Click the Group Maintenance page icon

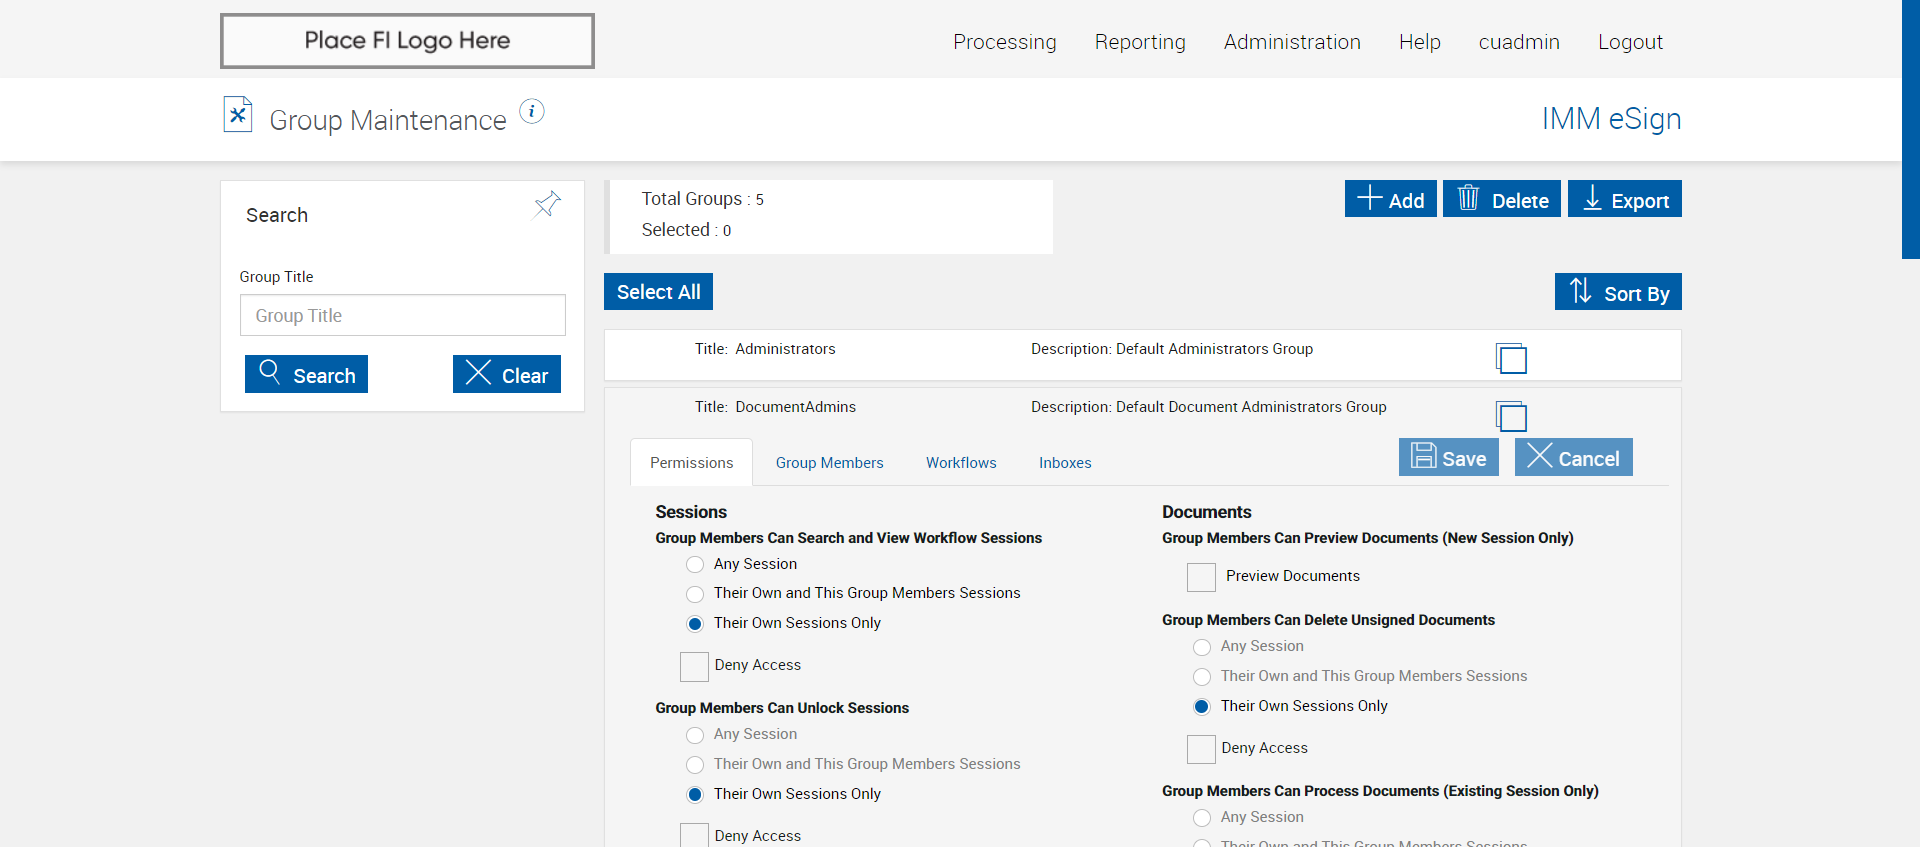pyautogui.click(x=238, y=115)
